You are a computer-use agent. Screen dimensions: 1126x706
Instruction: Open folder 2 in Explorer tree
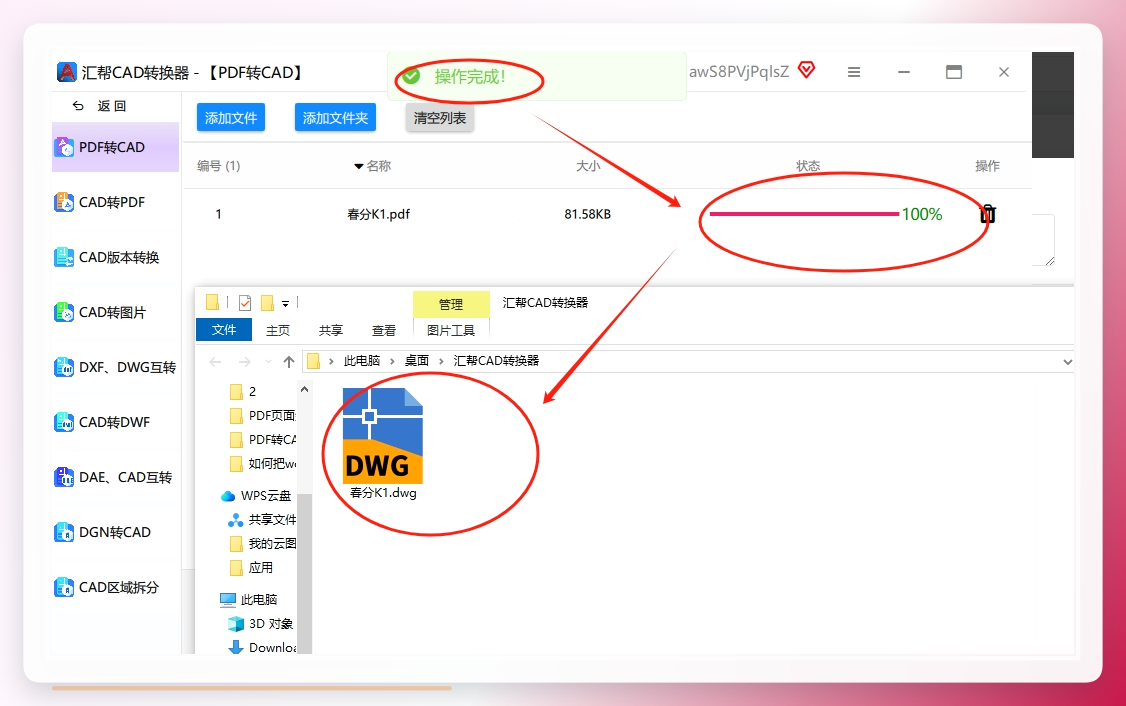(243, 391)
